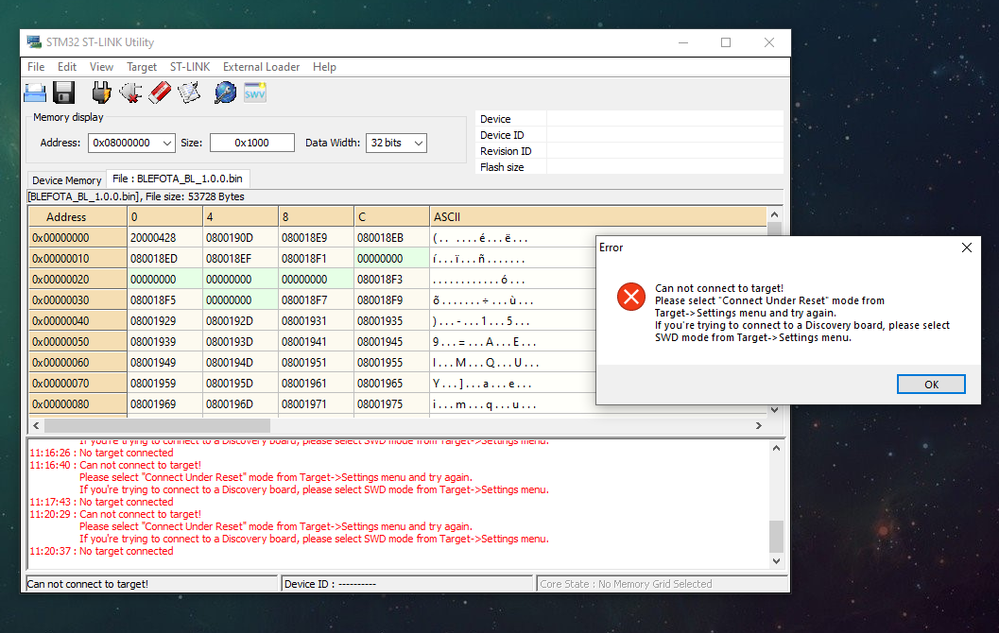Click the Revision ID info field

(665, 151)
